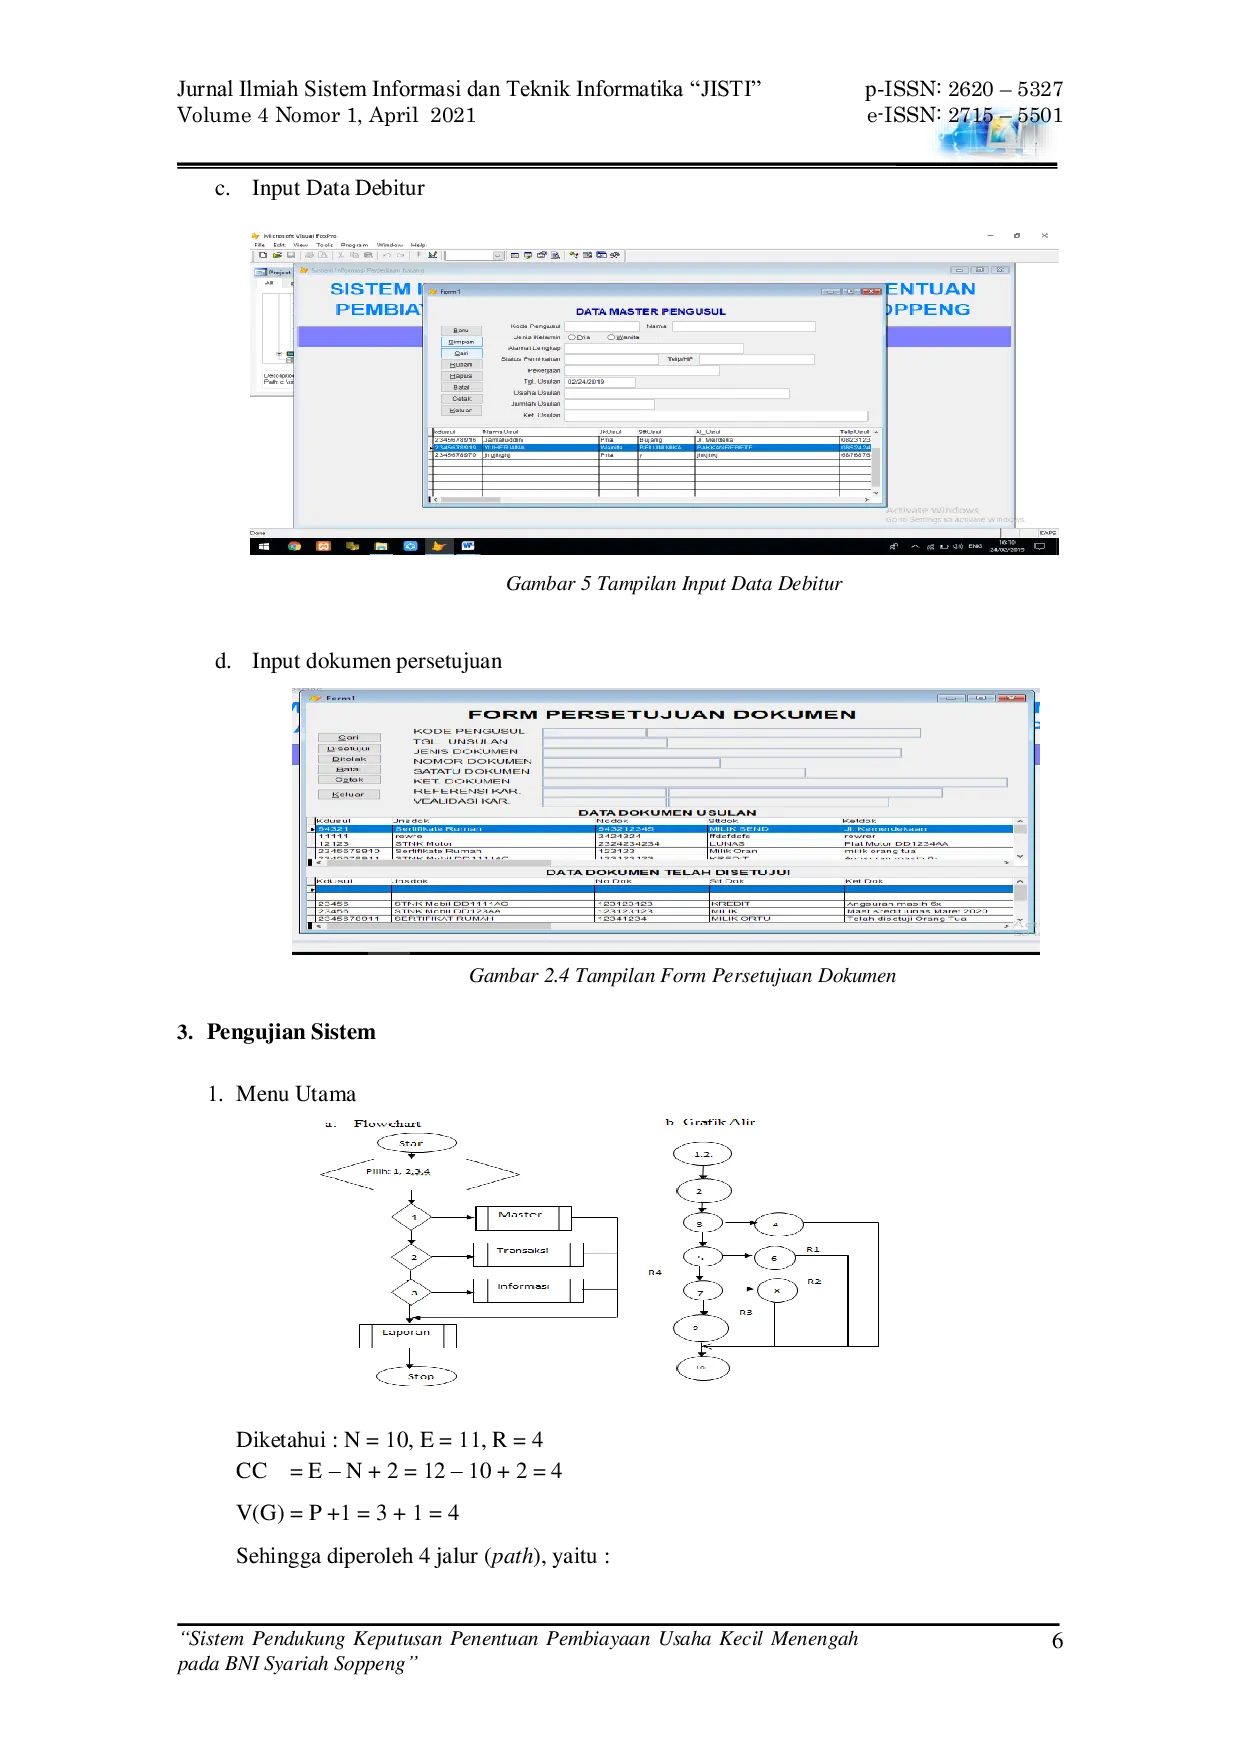Expand the database combo box in the toolbar

pyautogui.click(x=498, y=255)
